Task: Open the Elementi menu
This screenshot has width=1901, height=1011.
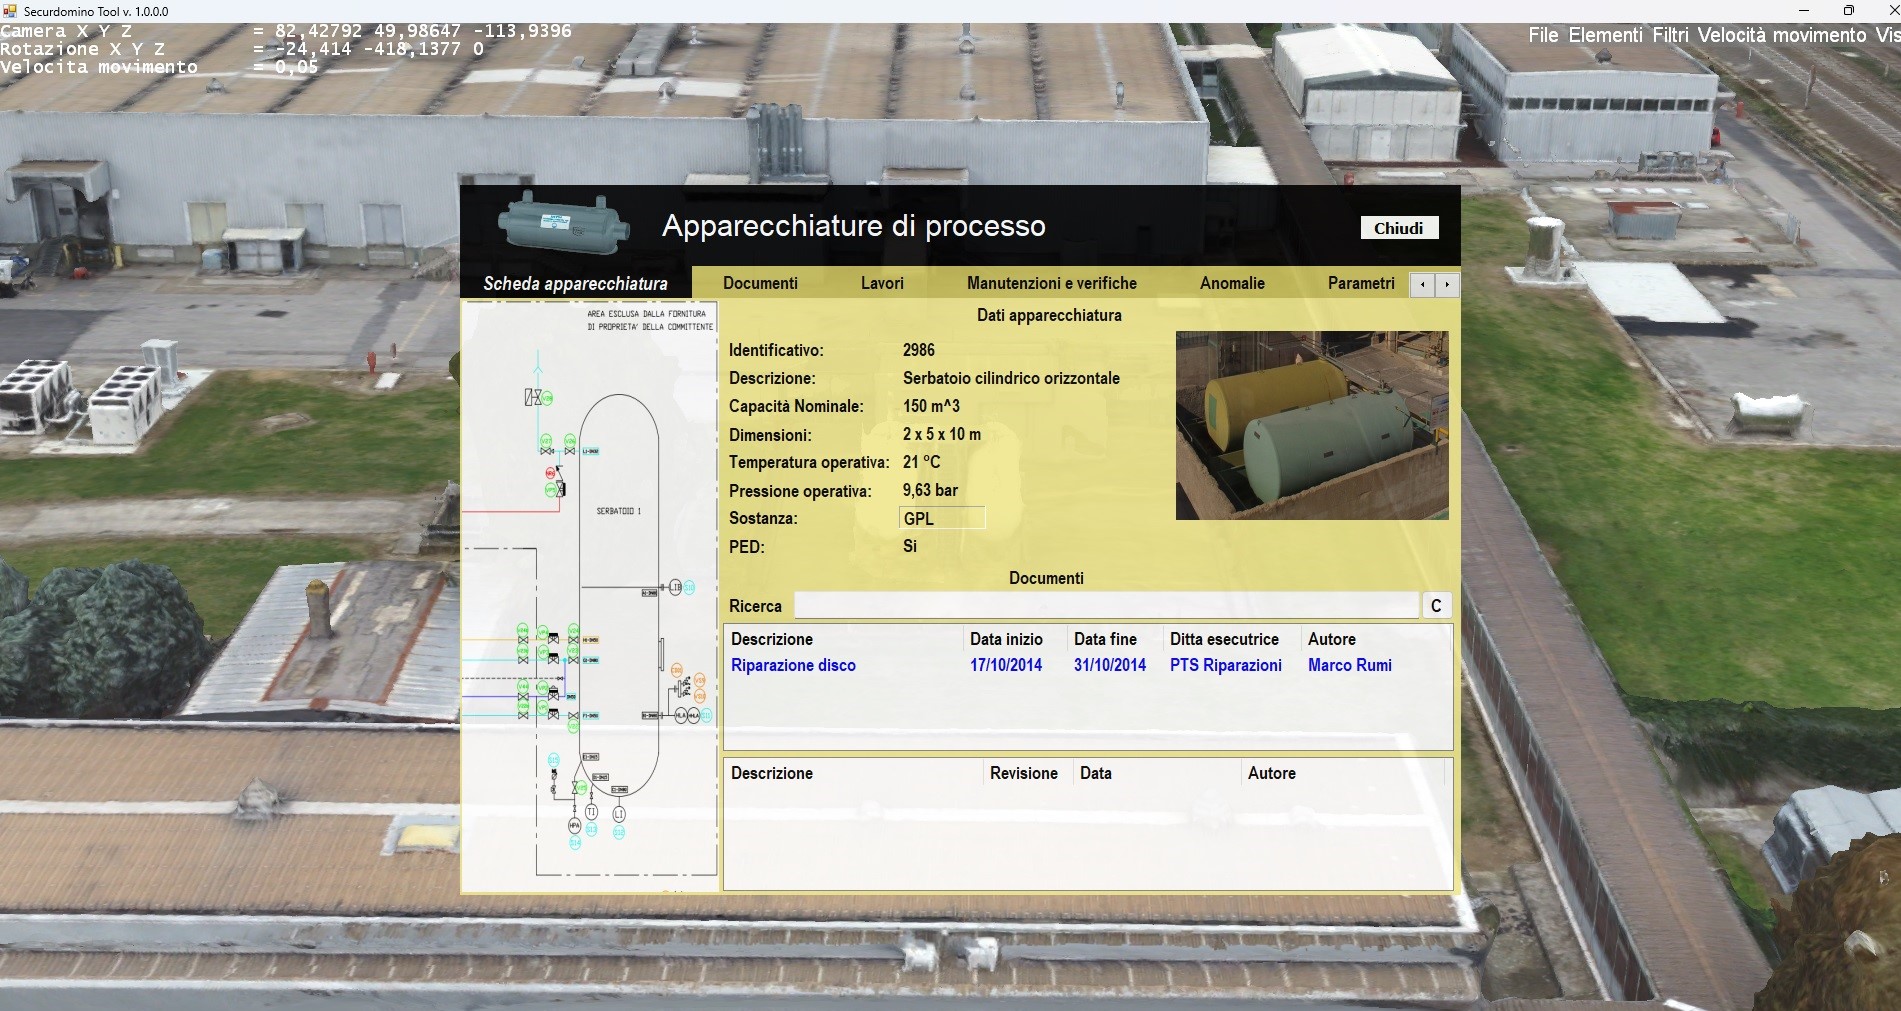Action: coord(1604,35)
